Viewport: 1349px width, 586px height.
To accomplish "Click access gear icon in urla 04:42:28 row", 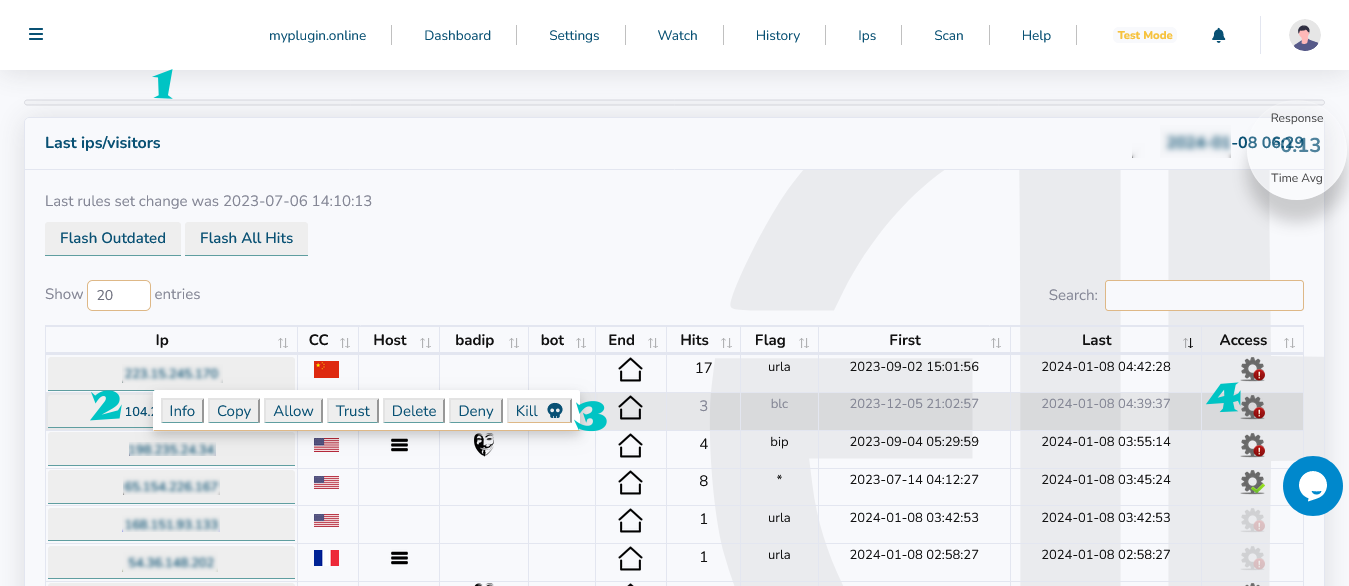I will click(x=1252, y=369).
